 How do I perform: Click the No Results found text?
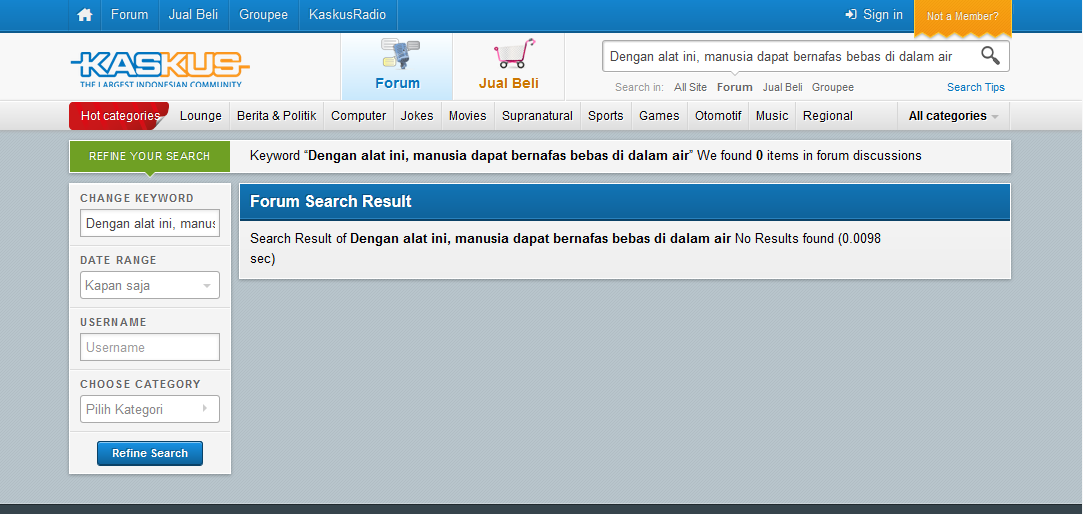[x=785, y=239]
